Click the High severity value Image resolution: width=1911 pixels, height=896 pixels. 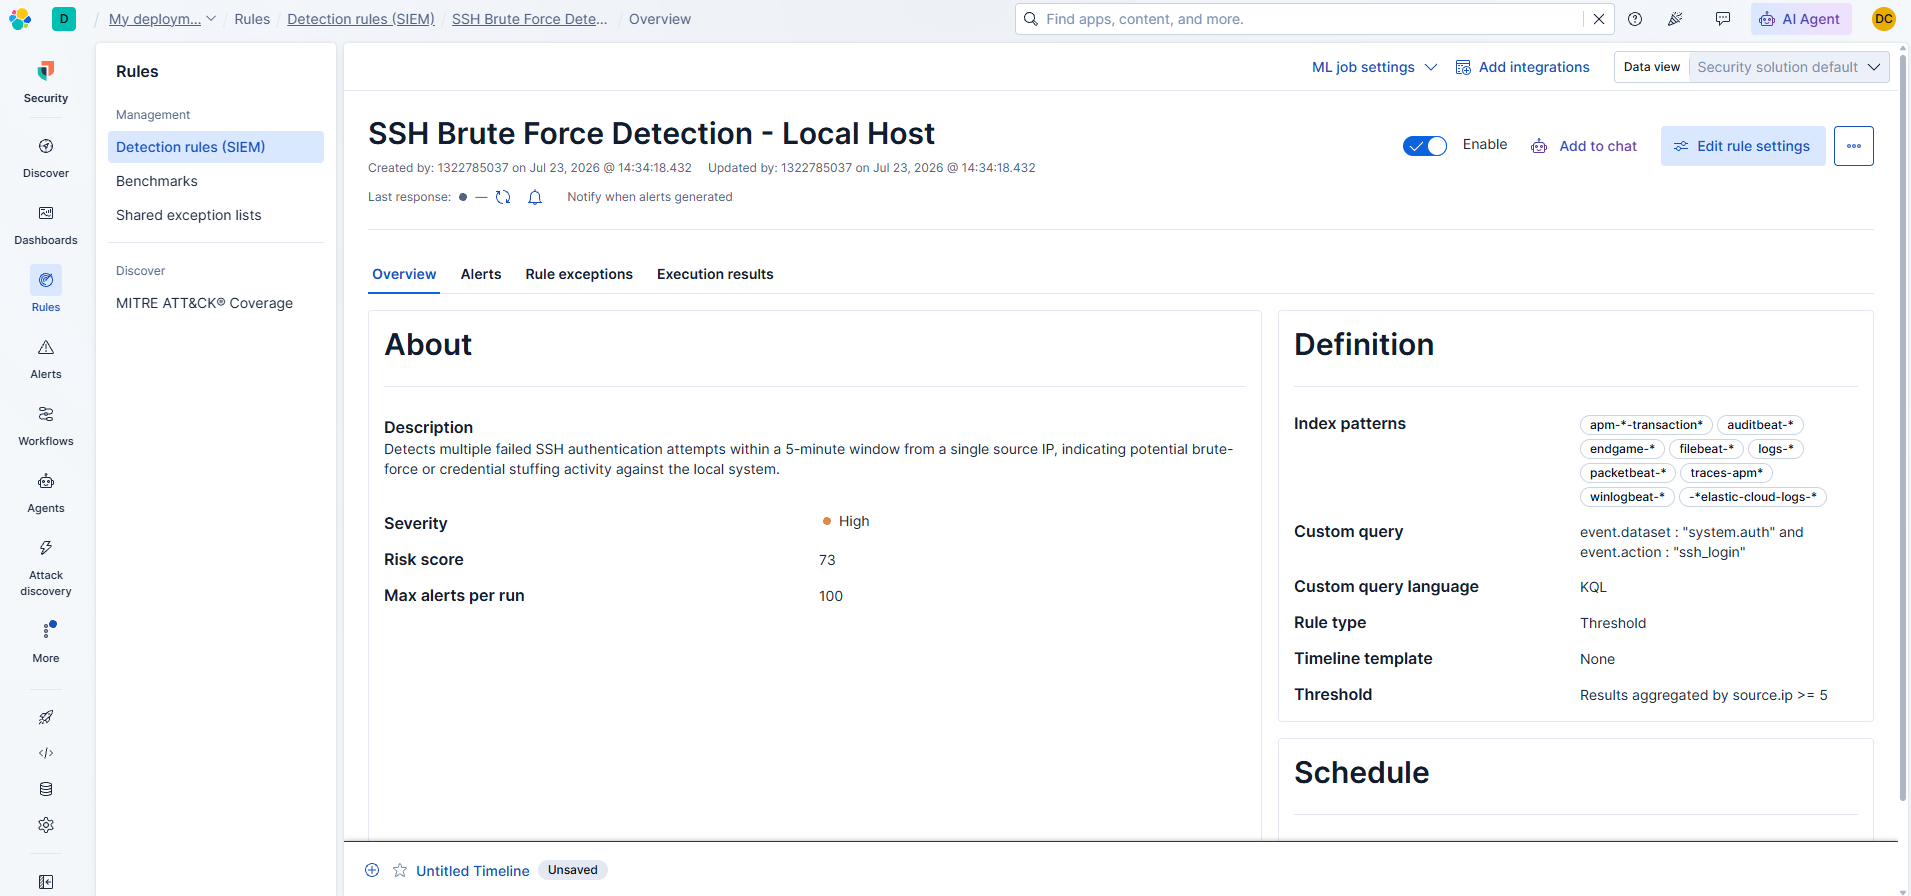tap(846, 521)
